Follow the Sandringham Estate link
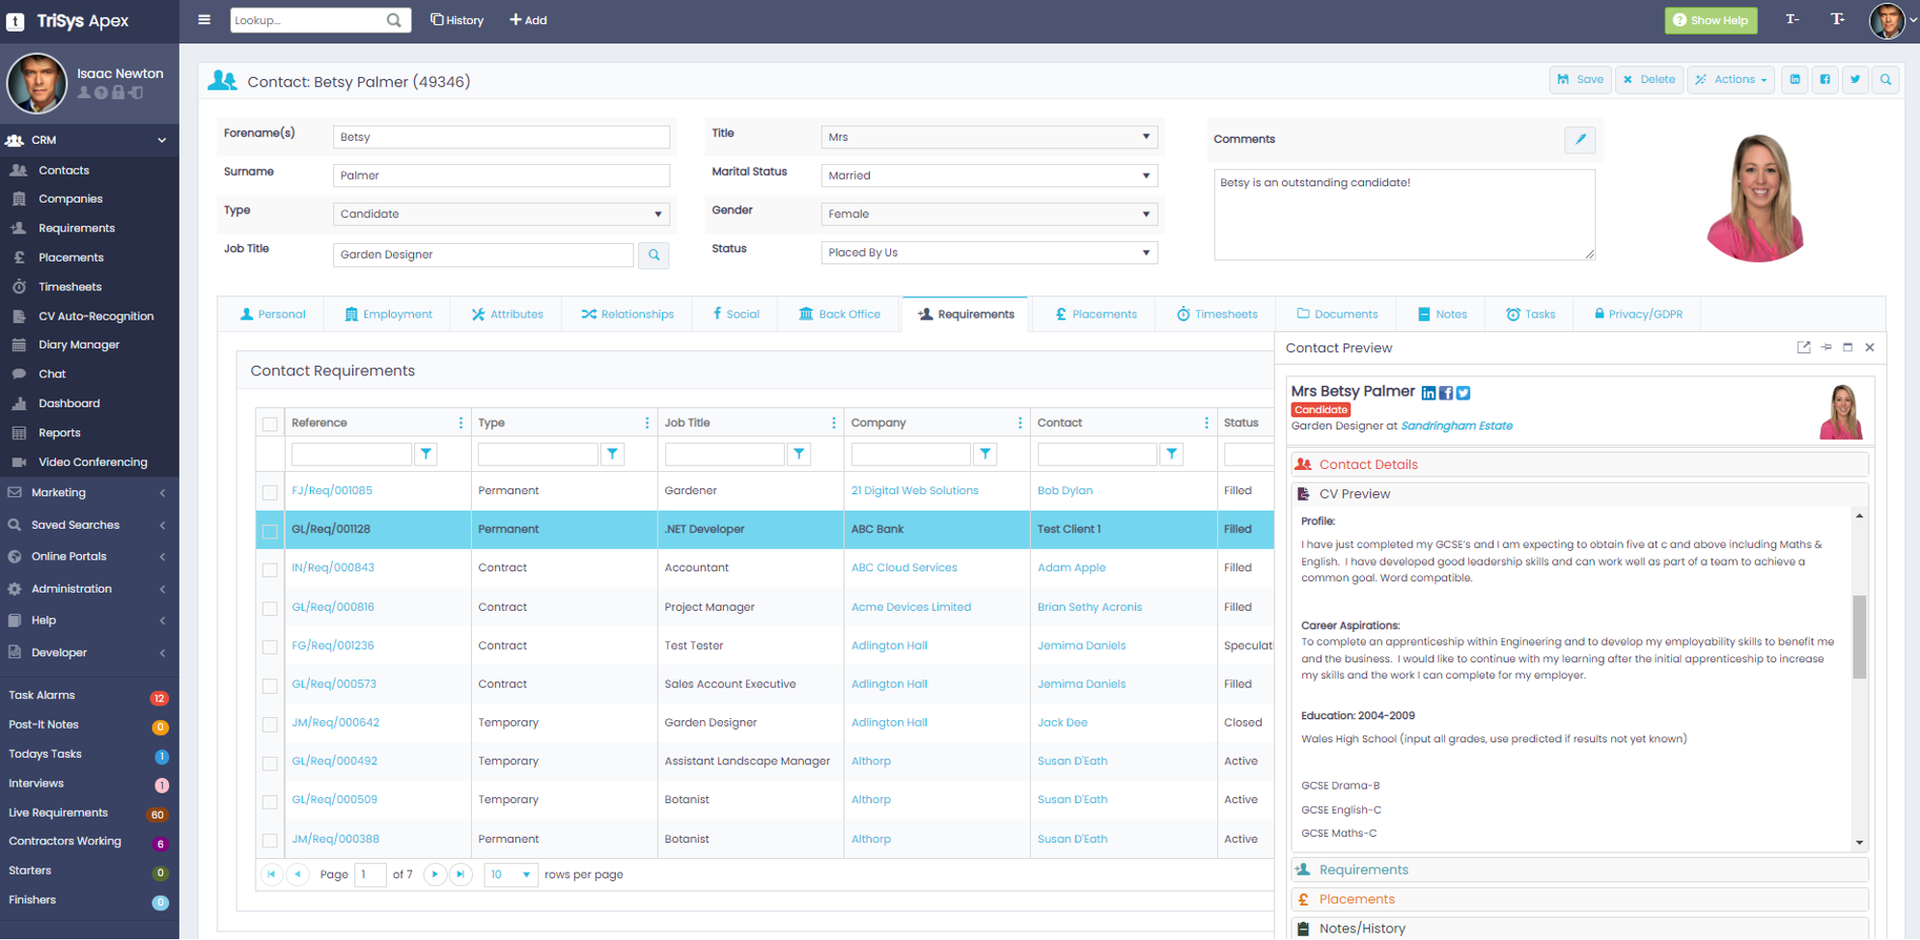The image size is (1920, 940). 1457,425
